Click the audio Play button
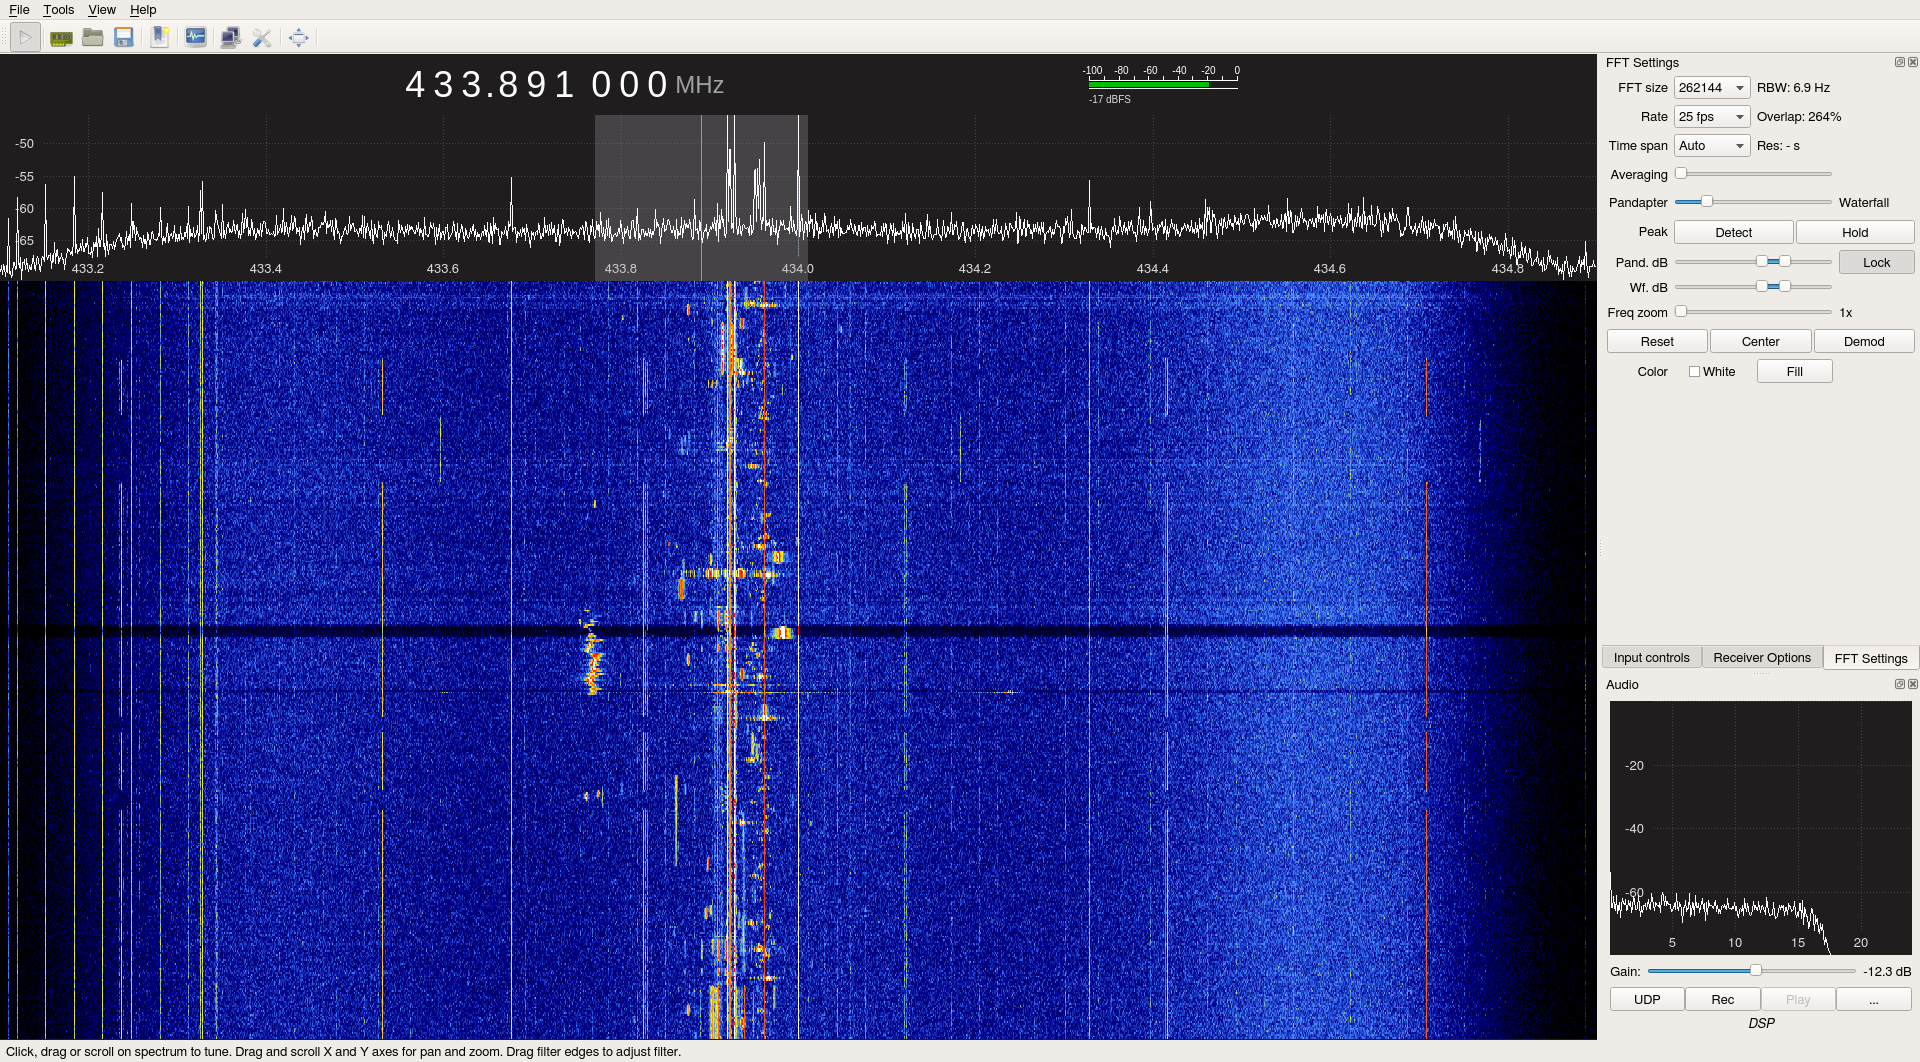 1798,999
